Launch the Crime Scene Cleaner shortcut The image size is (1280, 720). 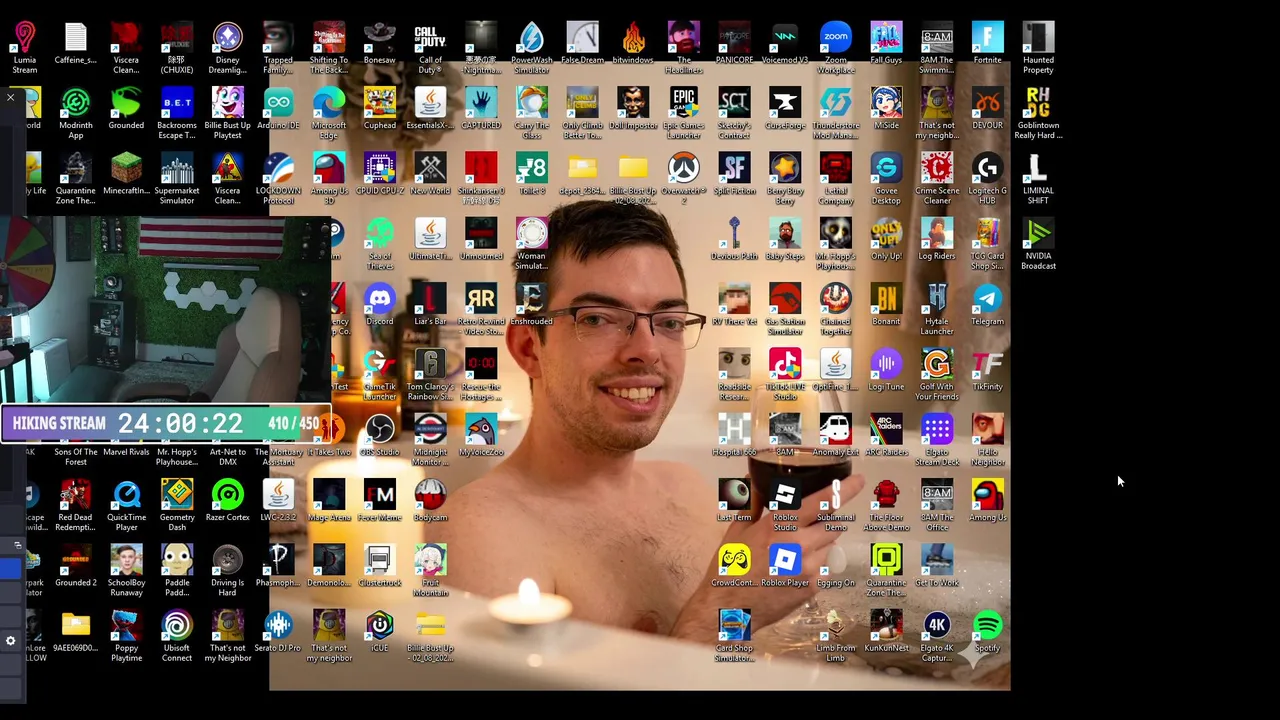937,179
